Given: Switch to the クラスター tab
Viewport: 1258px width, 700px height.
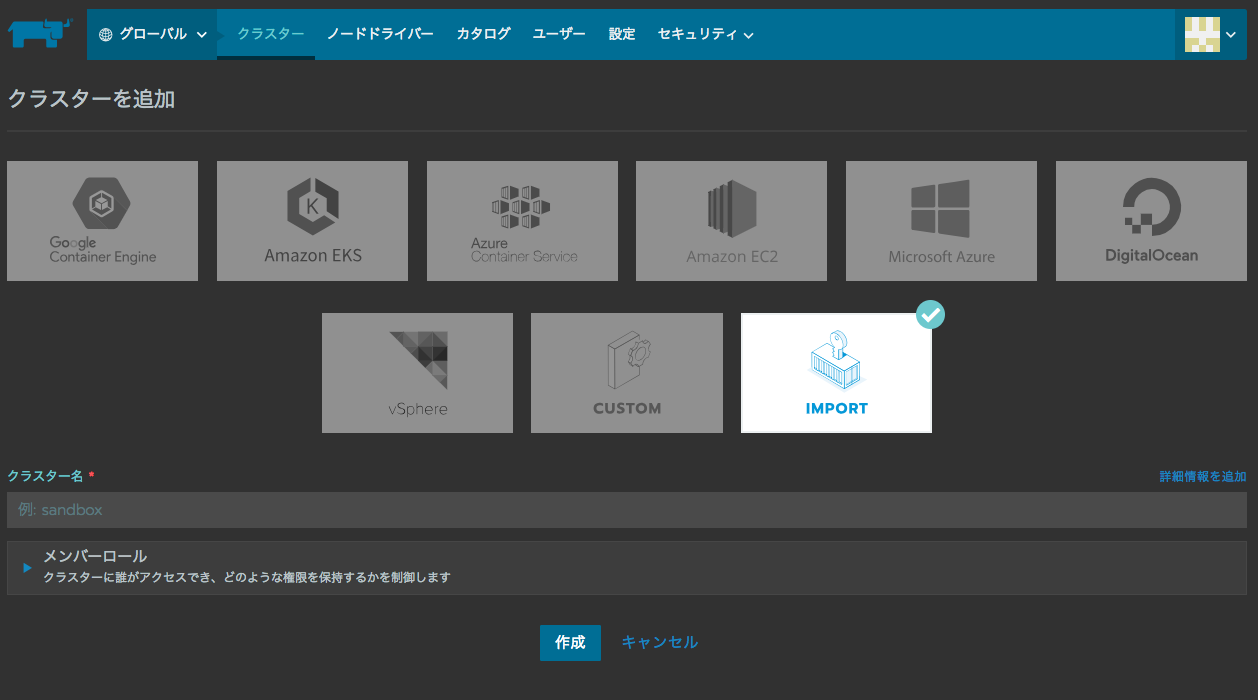Looking at the screenshot, I should pos(270,34).
